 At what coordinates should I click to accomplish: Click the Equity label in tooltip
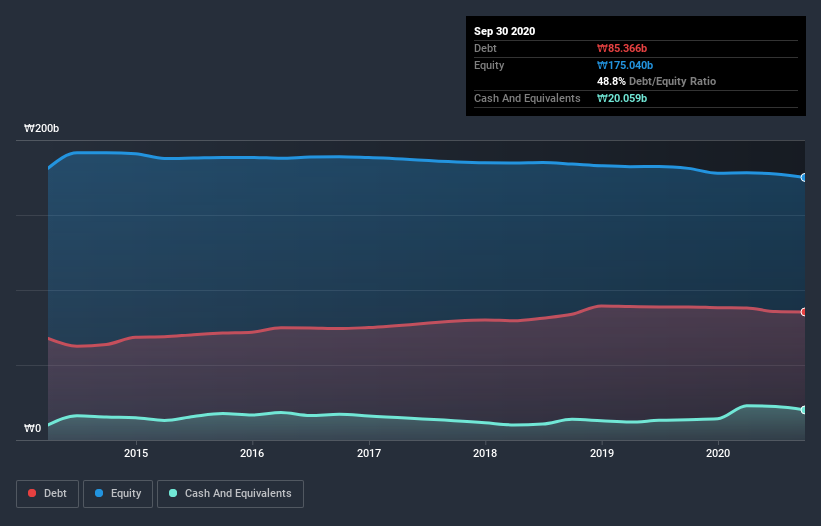[489, 65]
